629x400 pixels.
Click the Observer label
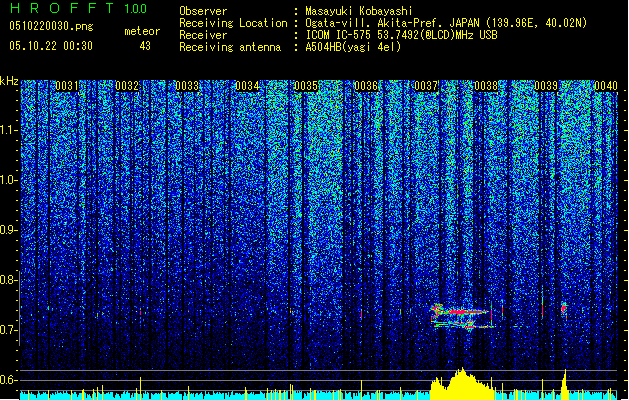click(203, 11)
